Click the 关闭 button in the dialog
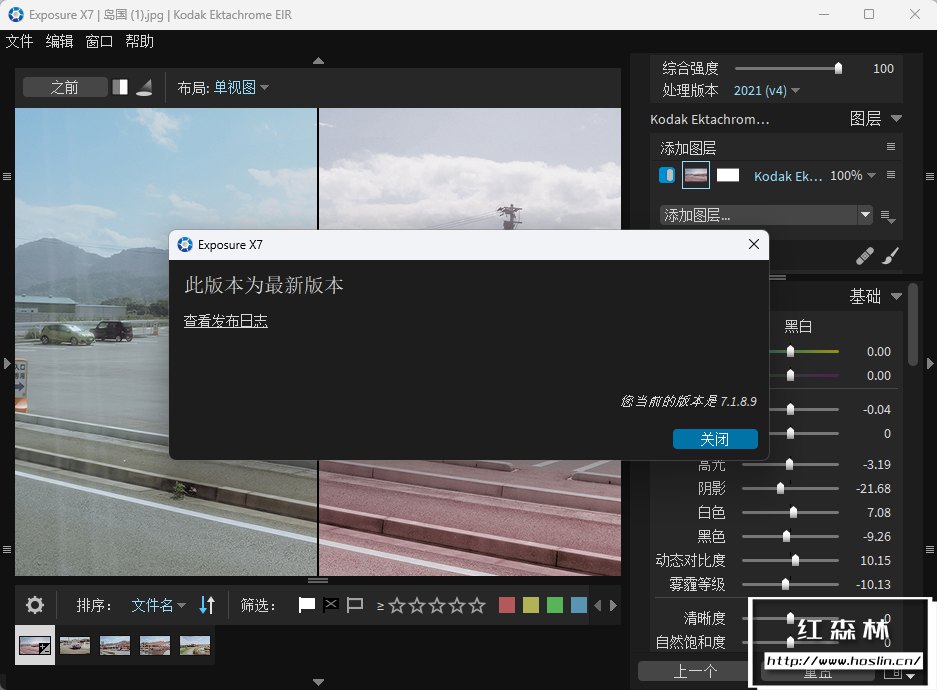Image resolution: width=937 pixels, height=690 pixels. point(714,439)
